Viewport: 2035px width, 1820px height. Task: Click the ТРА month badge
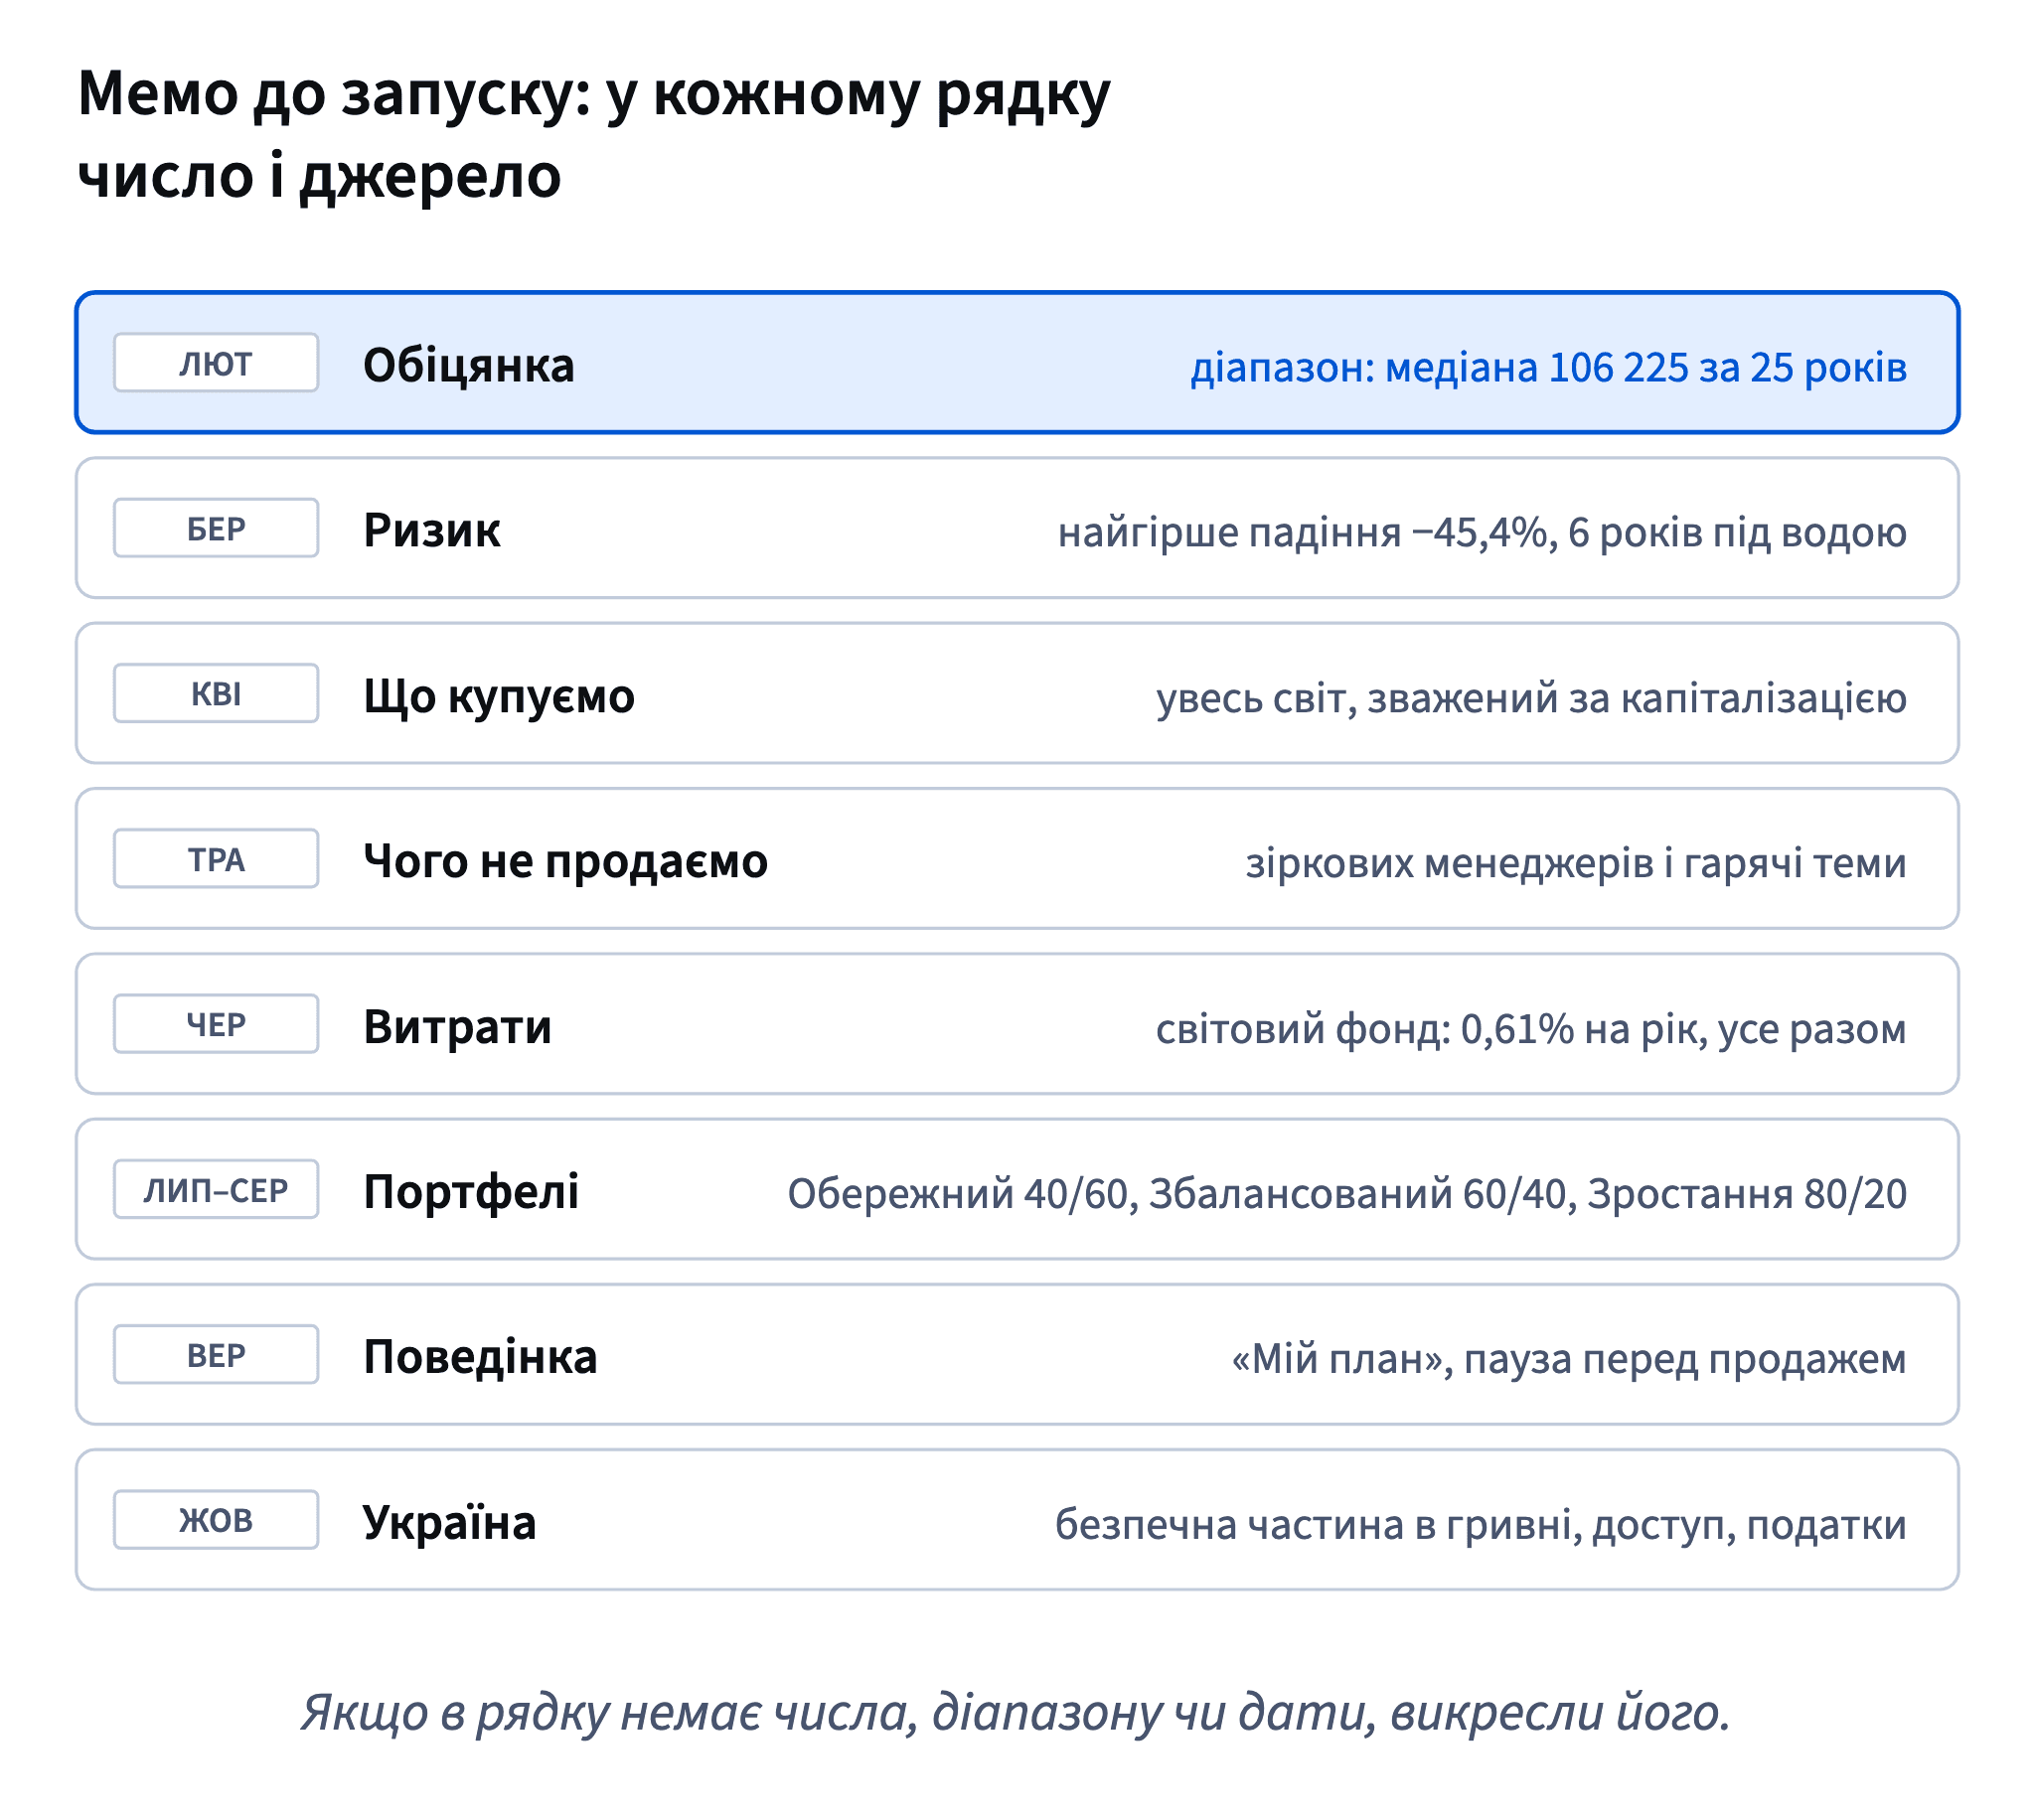pyautogui.click(x=216, y=859)
